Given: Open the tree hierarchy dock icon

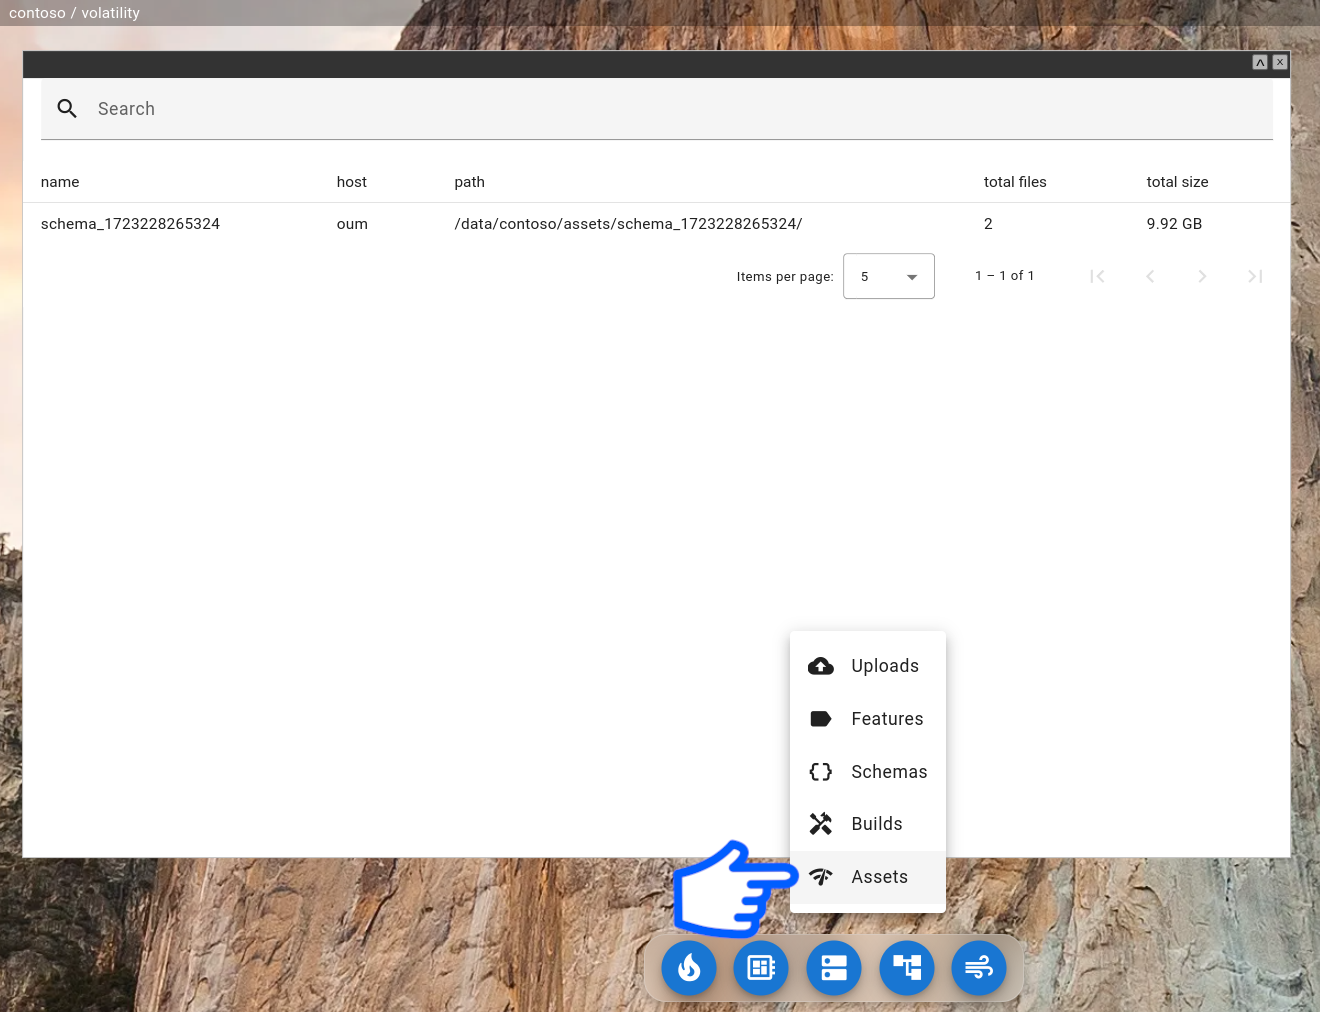Looking at the screenshot, I should [x=907, y=968].
